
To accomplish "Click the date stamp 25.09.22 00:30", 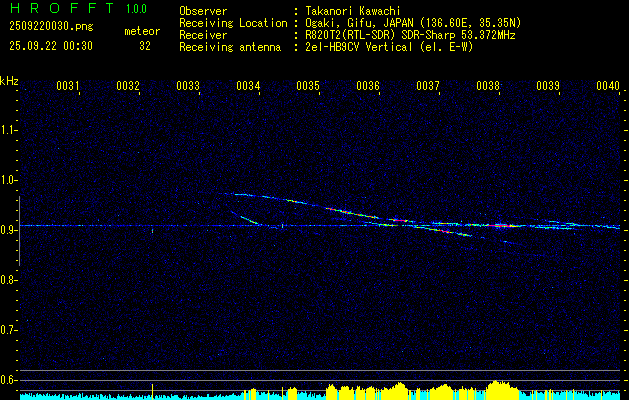I will click(50, 46).
